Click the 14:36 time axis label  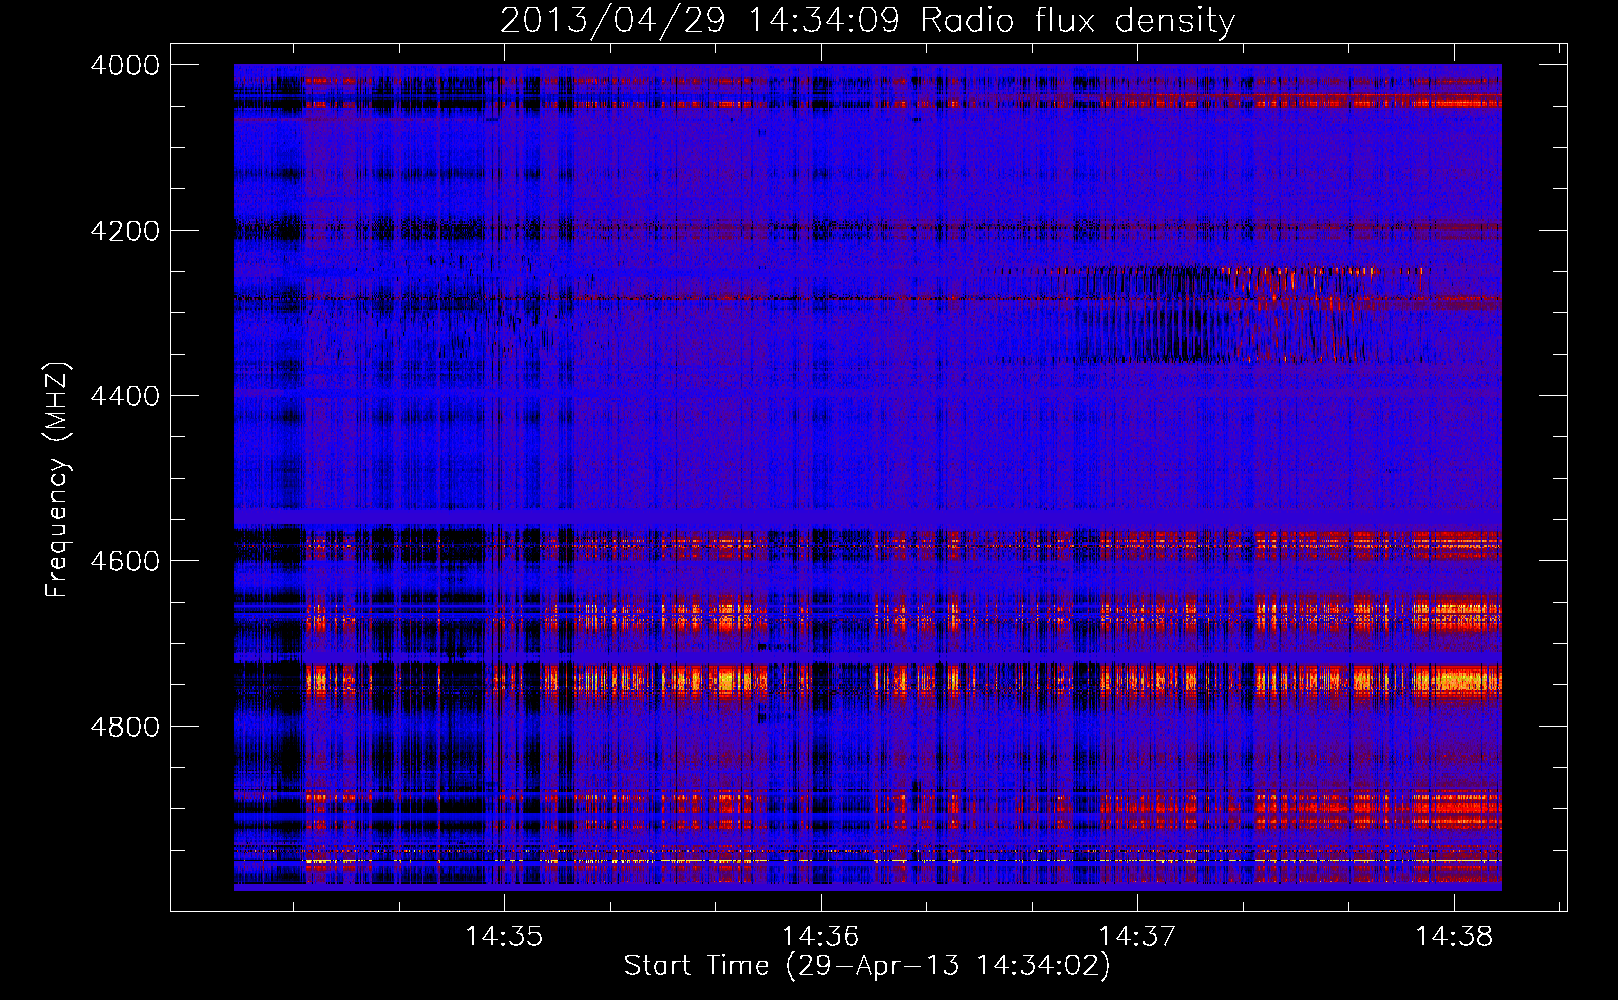tap(820, 937)
